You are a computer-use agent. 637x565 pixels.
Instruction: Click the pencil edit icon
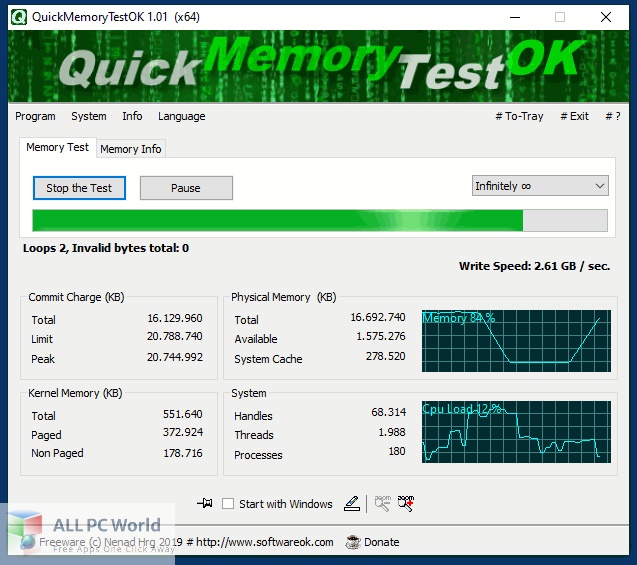(x=352, y=504)
